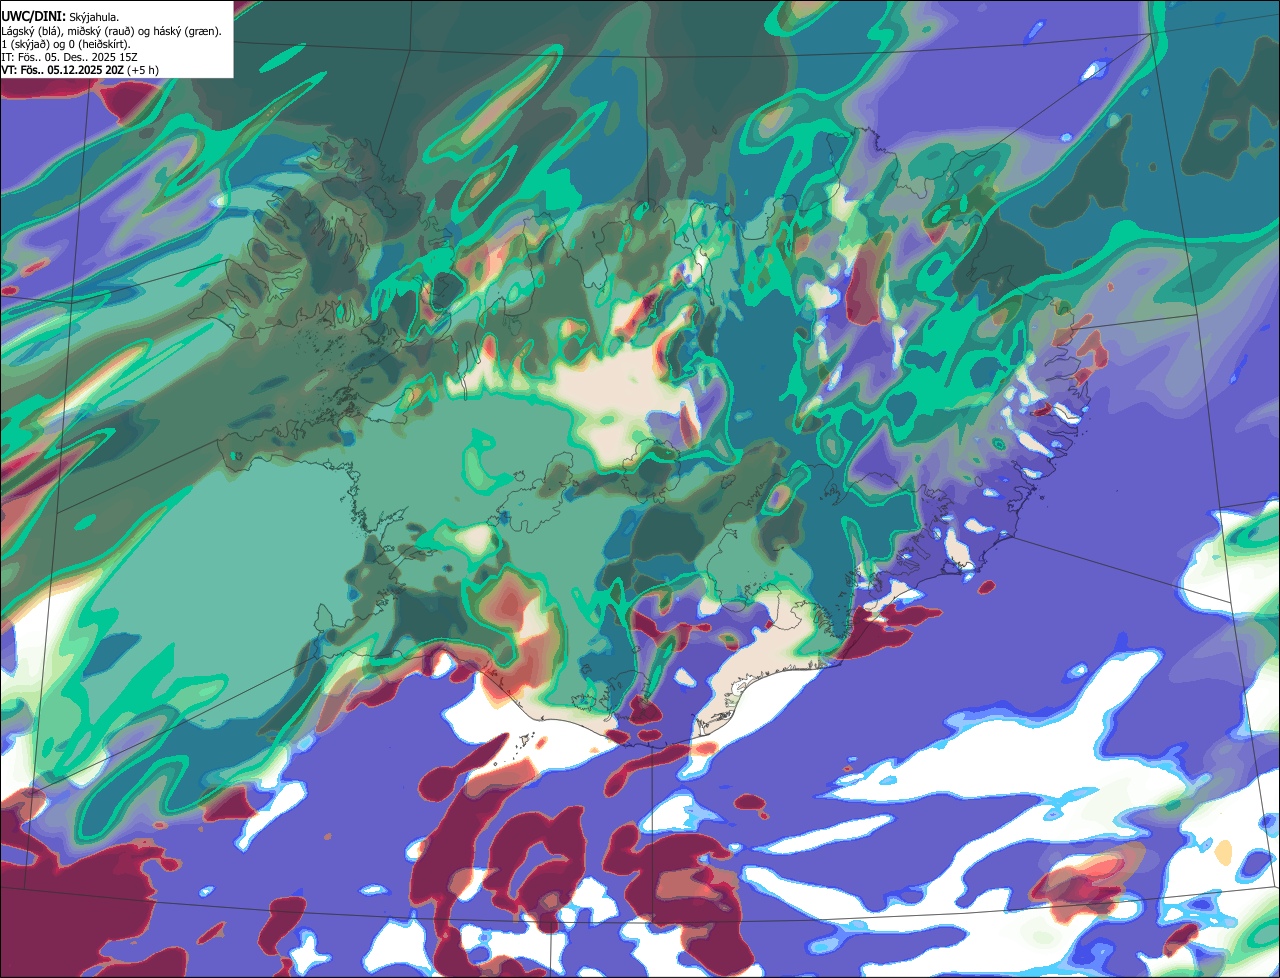This screenshot has width=1280, height=978.
Task: Click the 'UWC/DINI:' bold heading text
Action: click(34, 16)
